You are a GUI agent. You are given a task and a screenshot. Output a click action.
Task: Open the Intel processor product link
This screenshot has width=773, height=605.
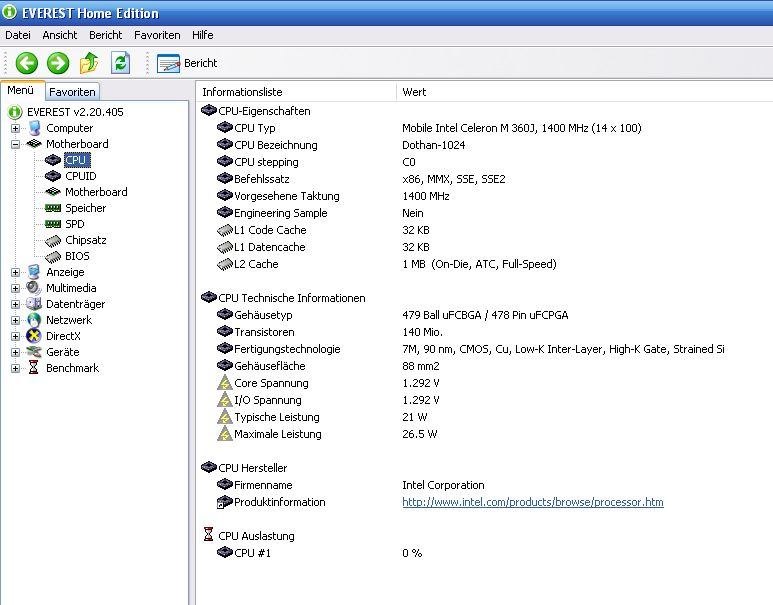coord(532,502)
